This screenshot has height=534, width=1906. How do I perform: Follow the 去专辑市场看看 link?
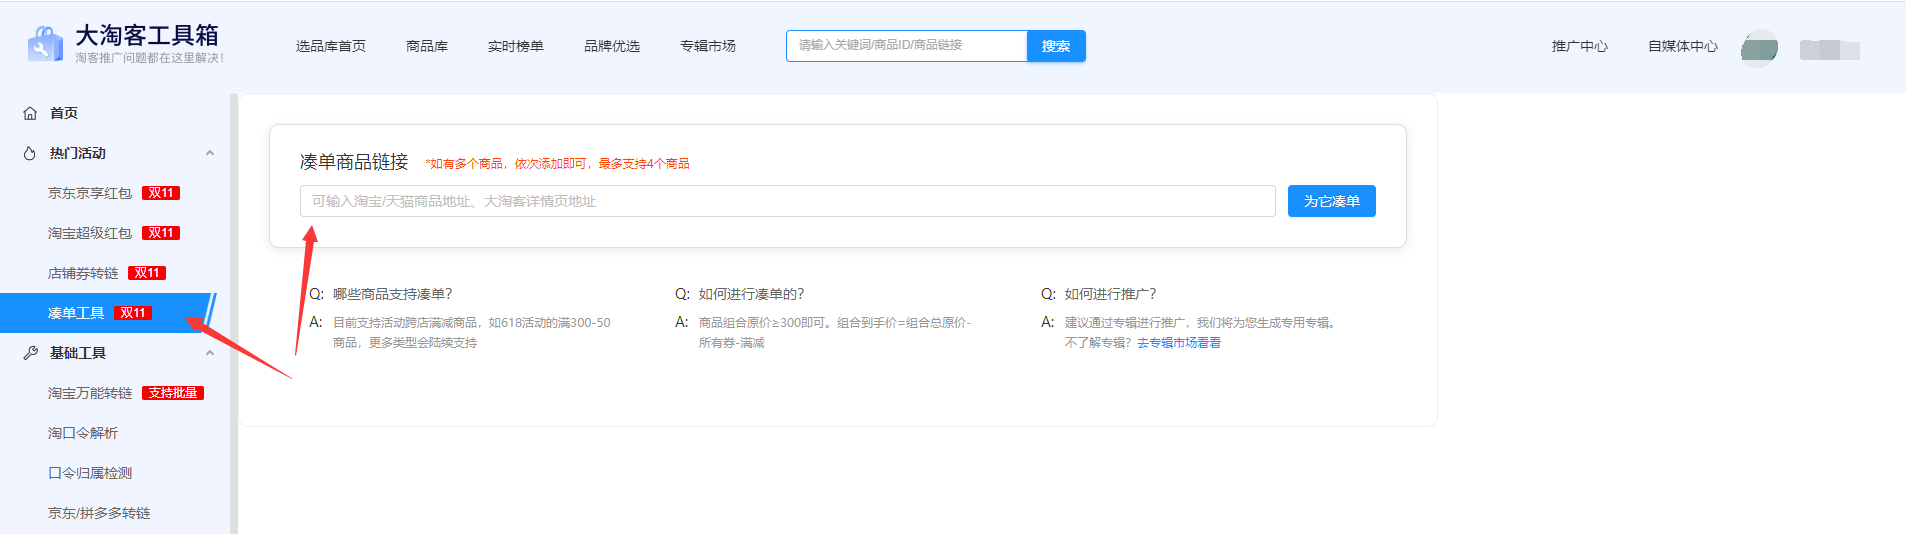coord(1179,343)
